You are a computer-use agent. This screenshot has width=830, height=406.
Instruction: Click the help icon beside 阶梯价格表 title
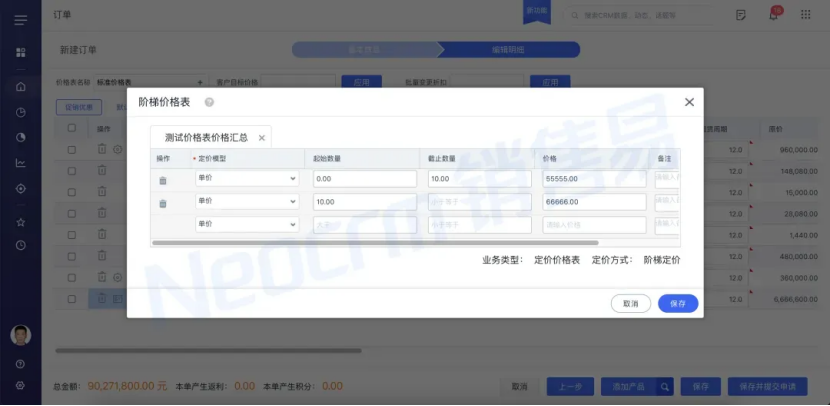coord(209,102)
